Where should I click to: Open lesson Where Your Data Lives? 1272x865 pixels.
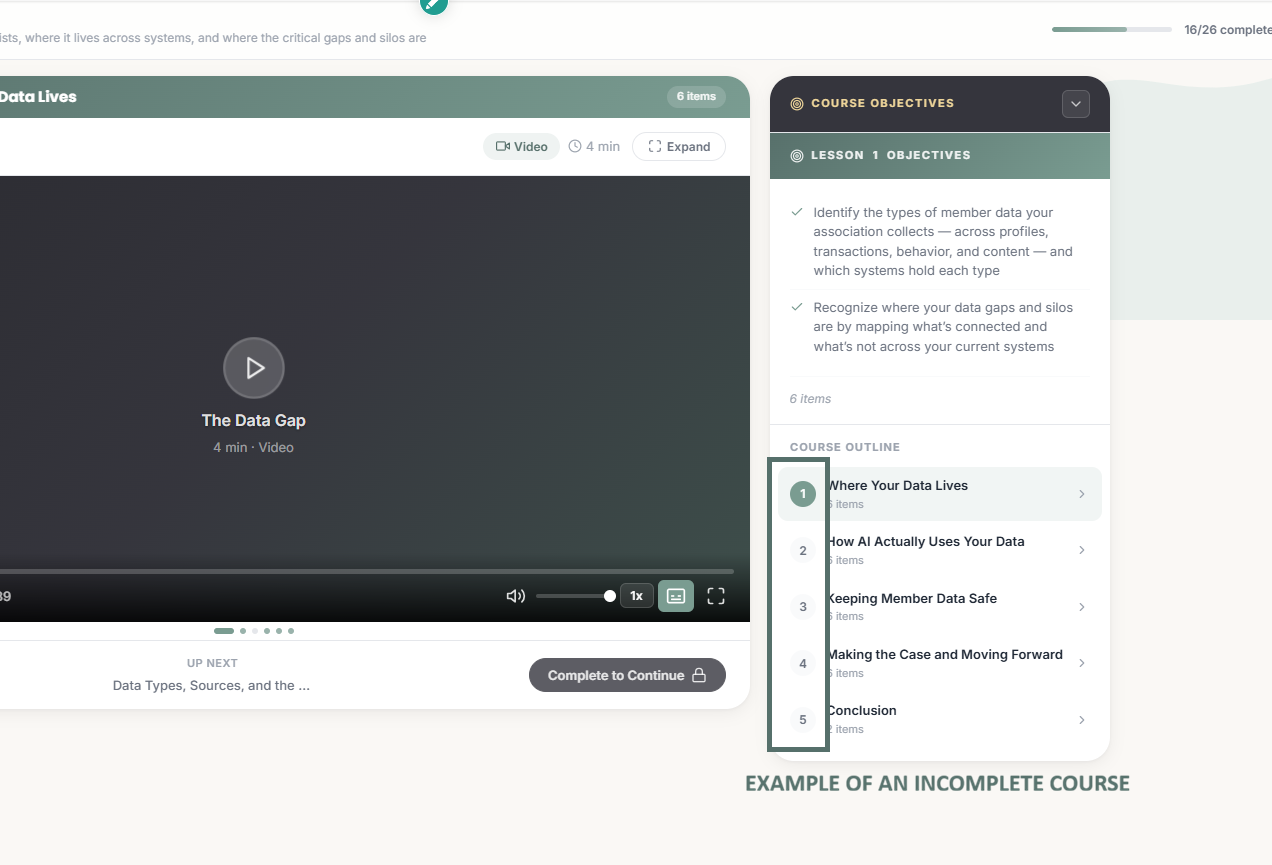[940, 494]
